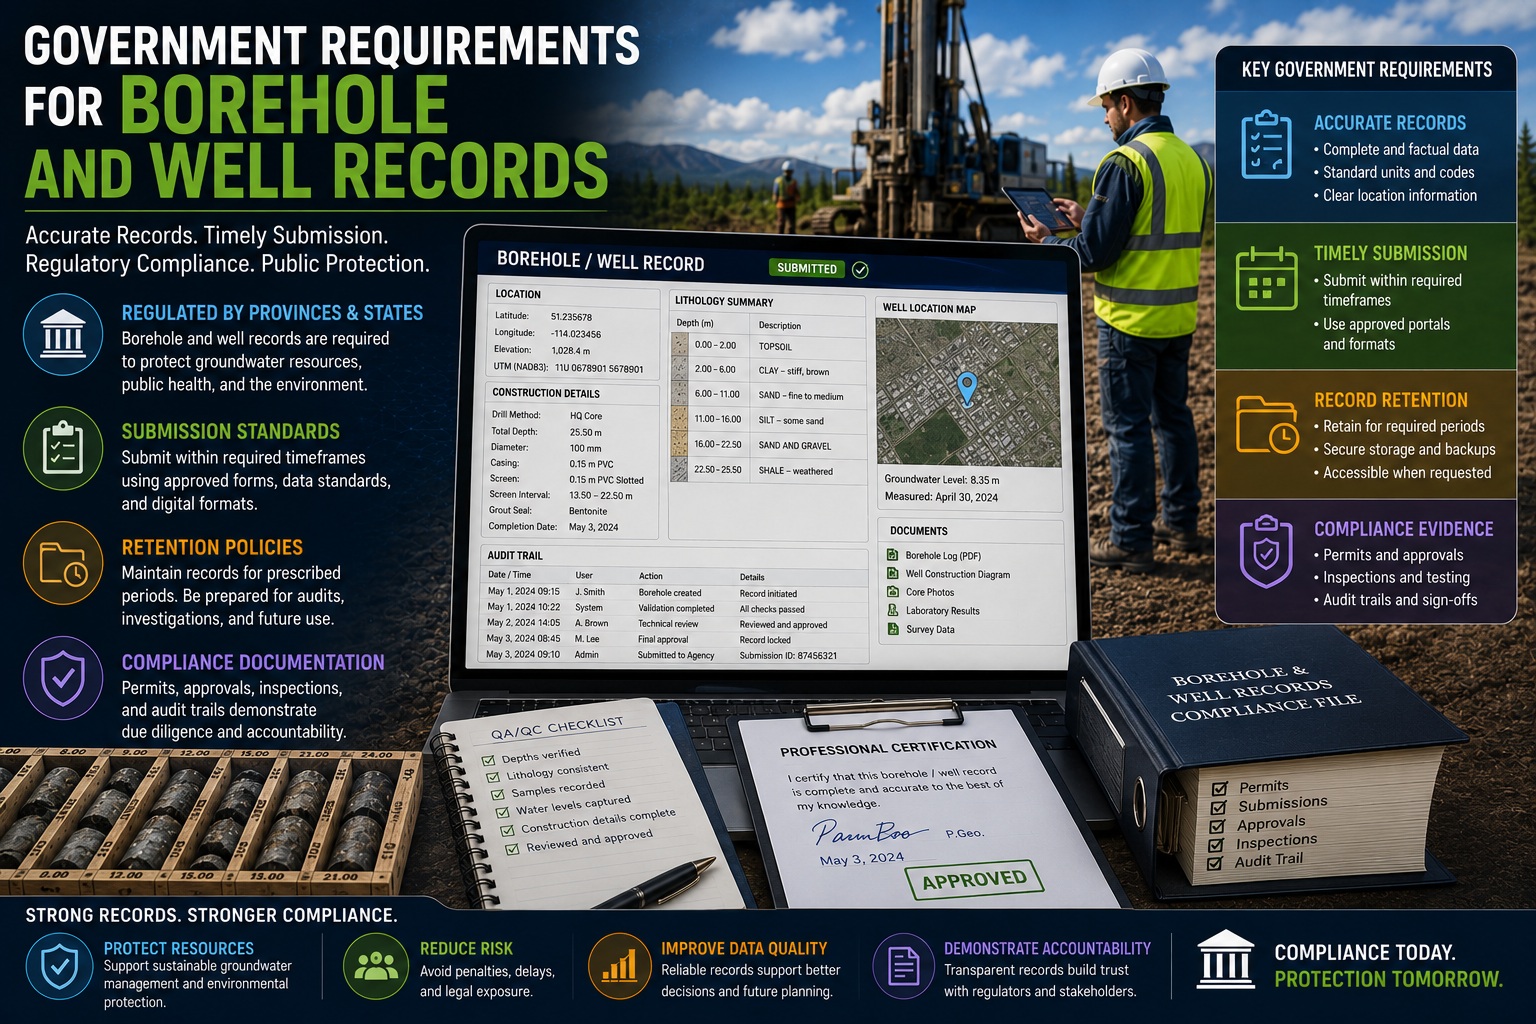The image size is (1536, 1024).
Task: Click the Grout Seal value Bentonite
Action: pyautogui.click(x=587, y=511)
